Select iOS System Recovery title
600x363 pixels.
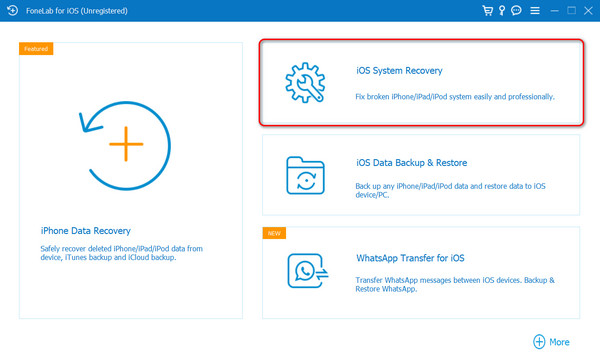coord(399,71)
